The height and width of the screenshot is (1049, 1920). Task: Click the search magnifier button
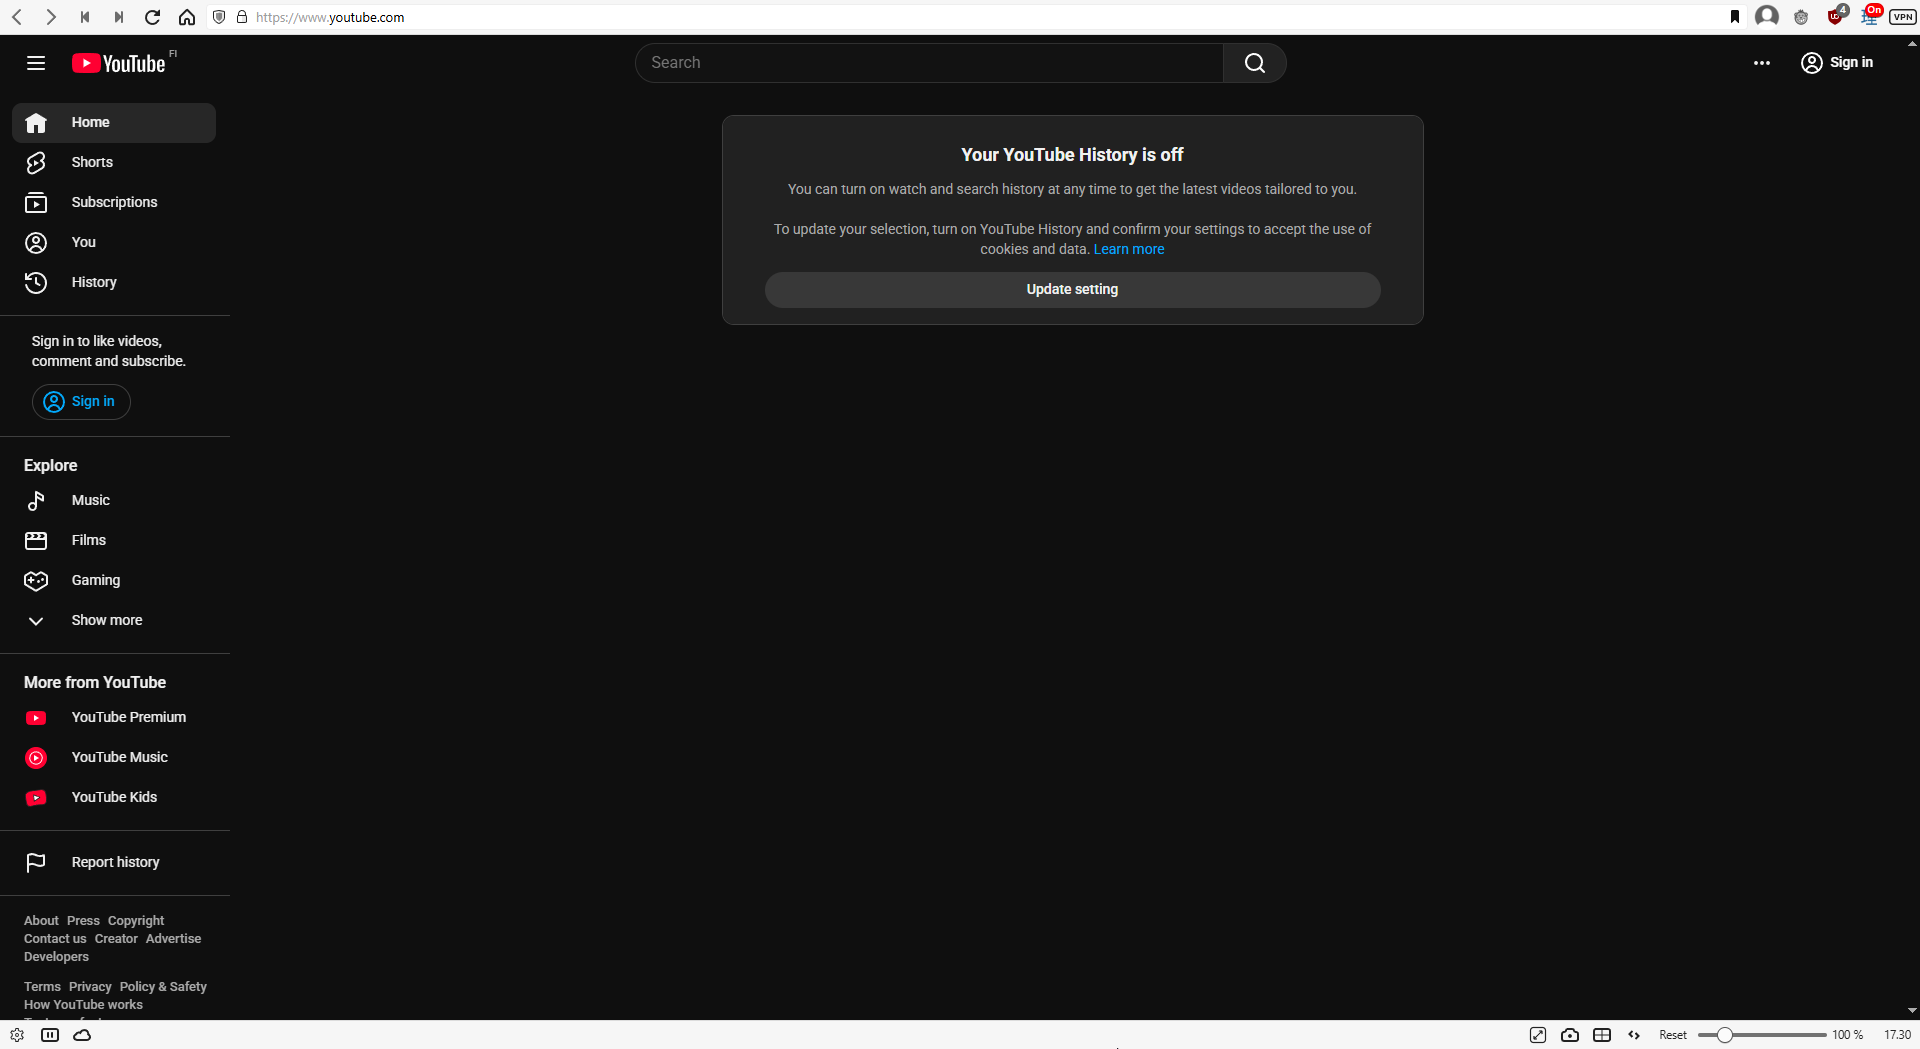[x=1254, y=63]
